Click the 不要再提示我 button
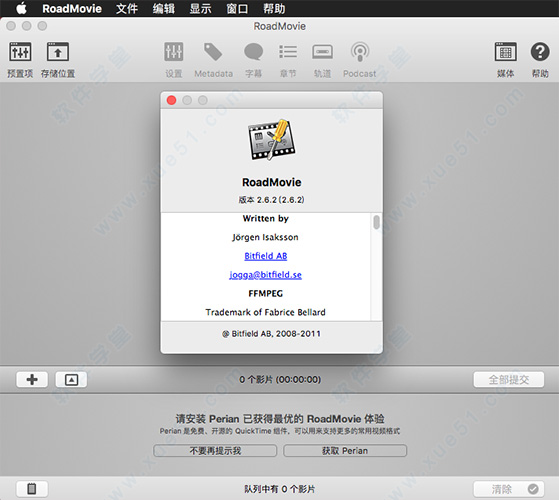 pyautogui.click(x=215, y=451)
